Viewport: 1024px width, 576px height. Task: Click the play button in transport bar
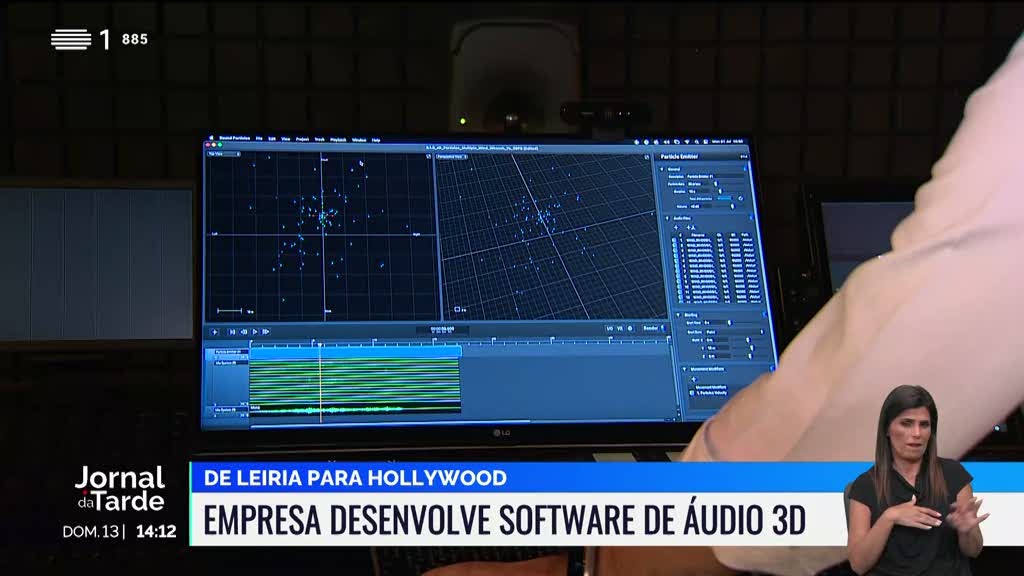click(x=255, y=331)
